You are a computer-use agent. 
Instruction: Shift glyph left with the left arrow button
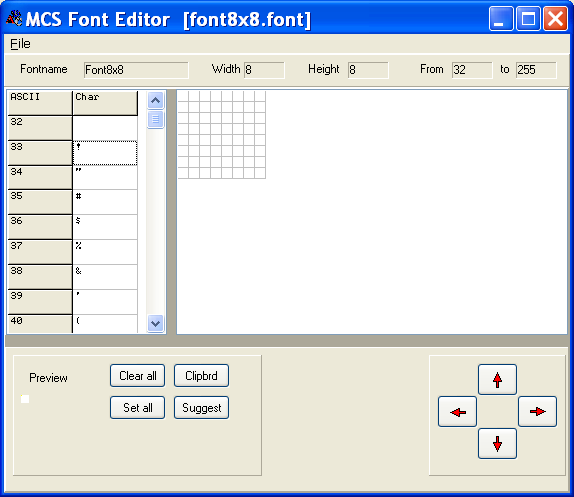pos(457,411)
